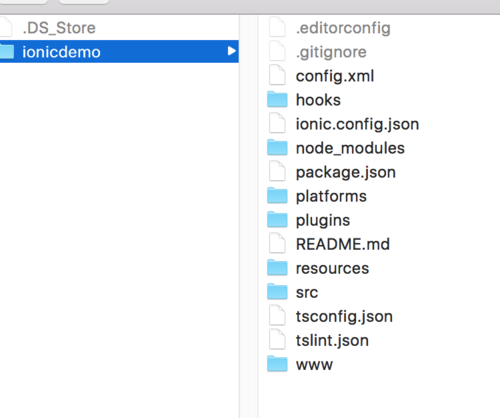Select tslint.json file name
Image resolution: width=500 pixels, height=418 pixels.
[x=332, y=340]
